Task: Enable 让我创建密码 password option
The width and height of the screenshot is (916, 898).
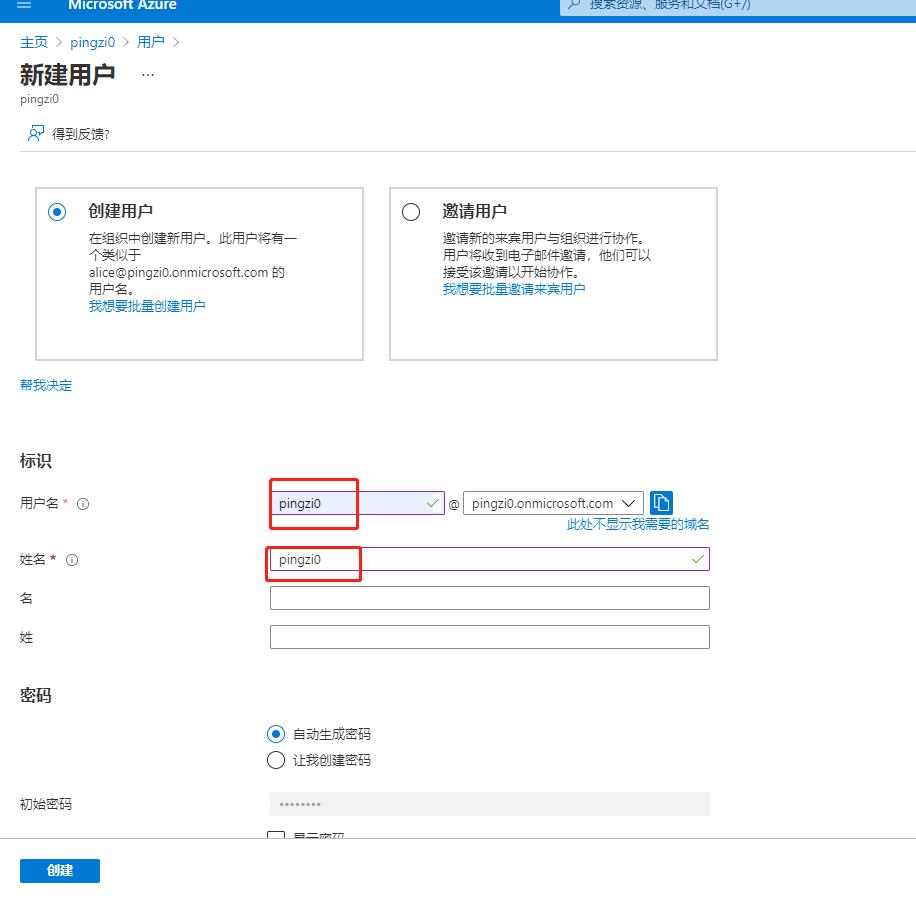Action: pos(276,760)
